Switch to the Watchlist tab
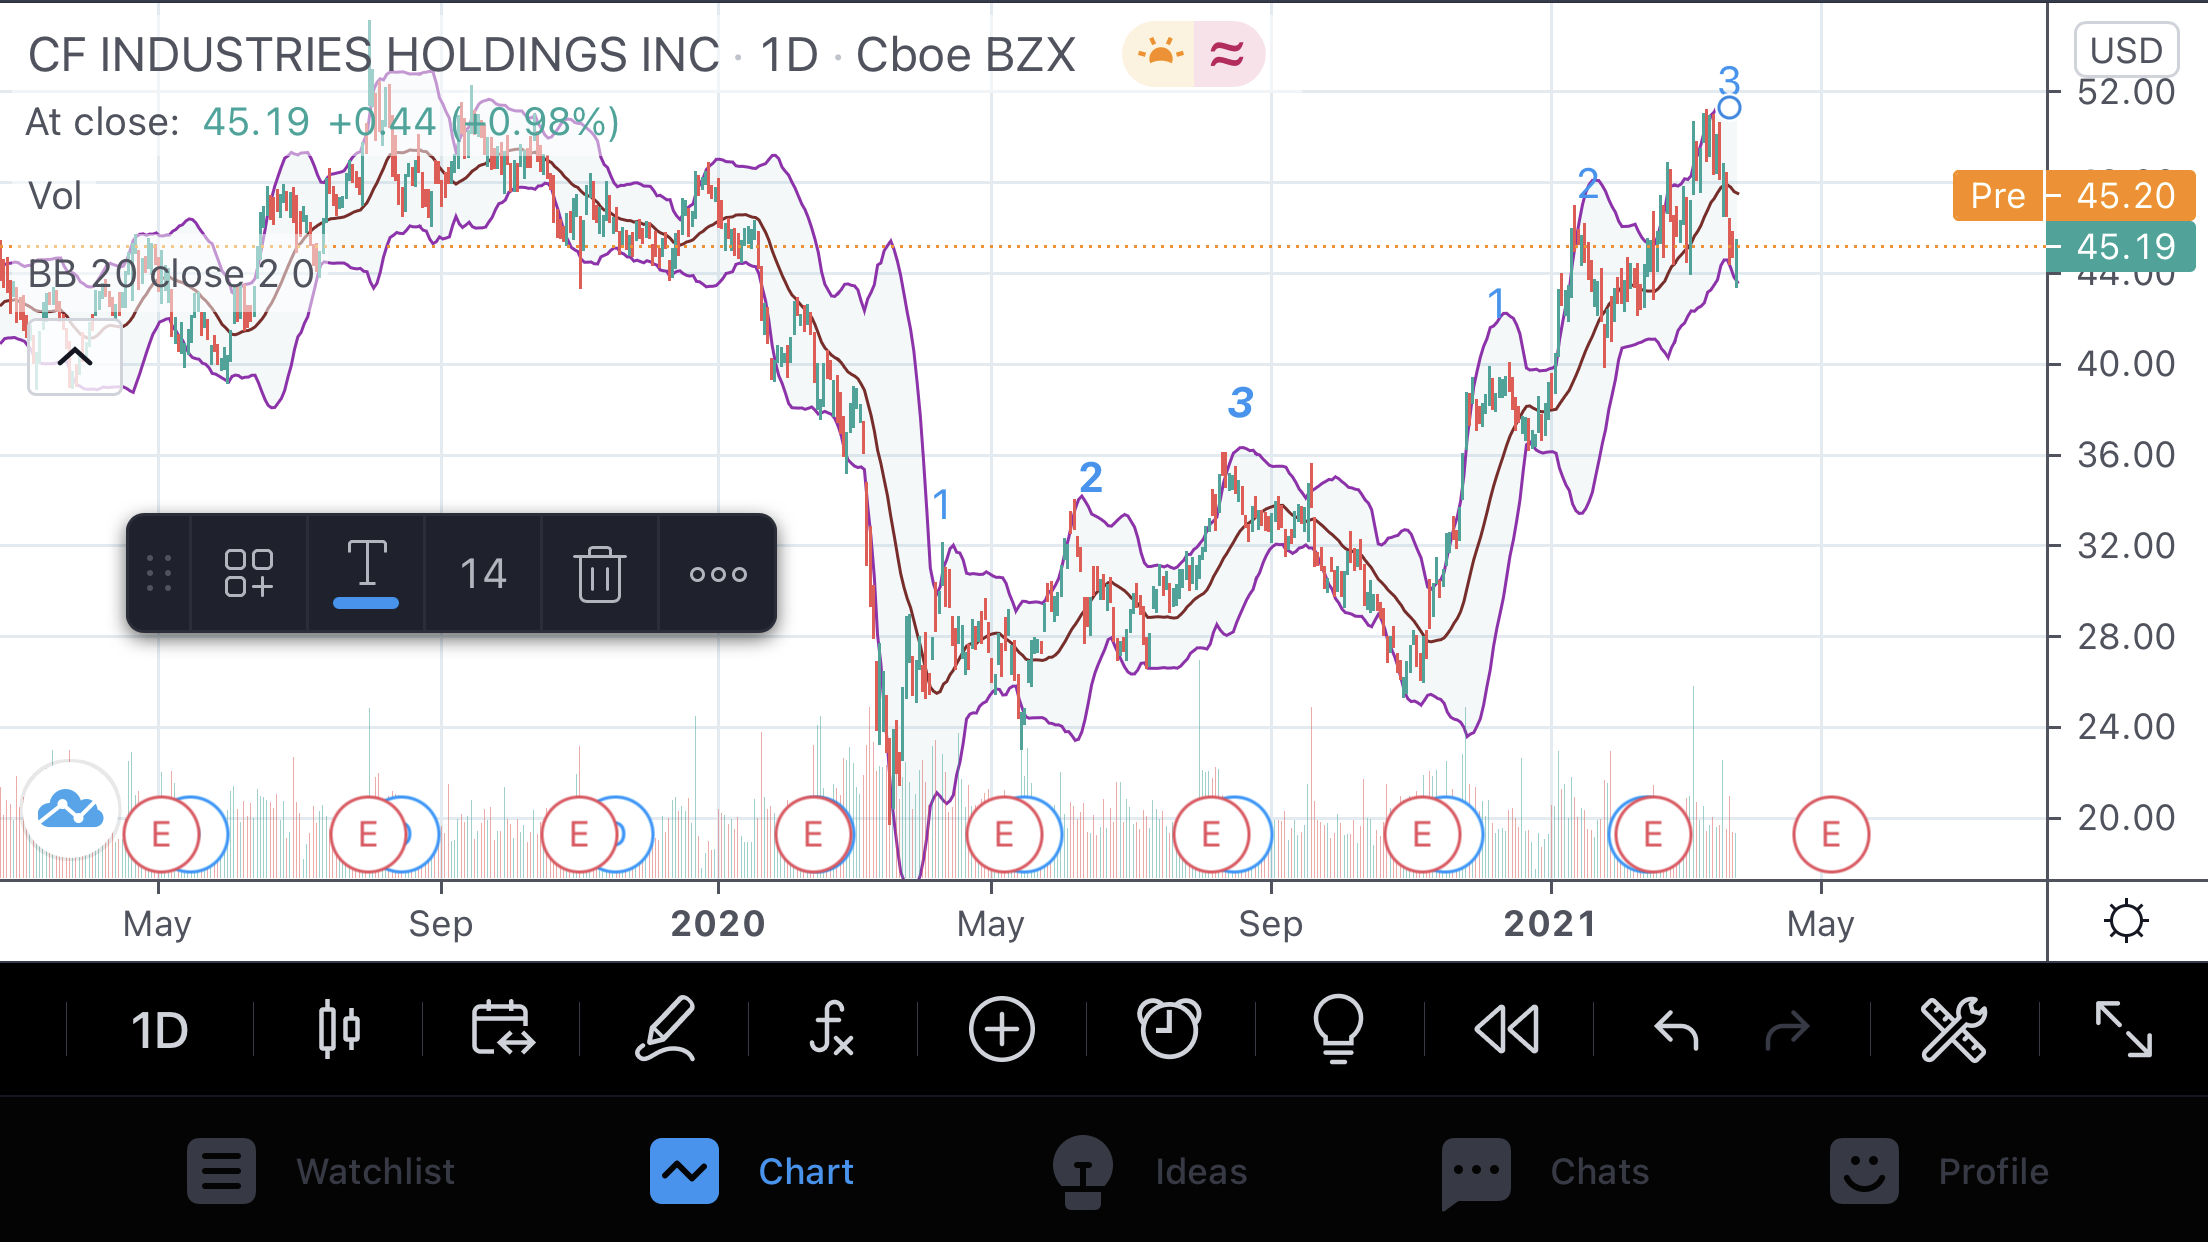The height and width of the screenshot is (1242, 2208). [x=321, y=1171]
